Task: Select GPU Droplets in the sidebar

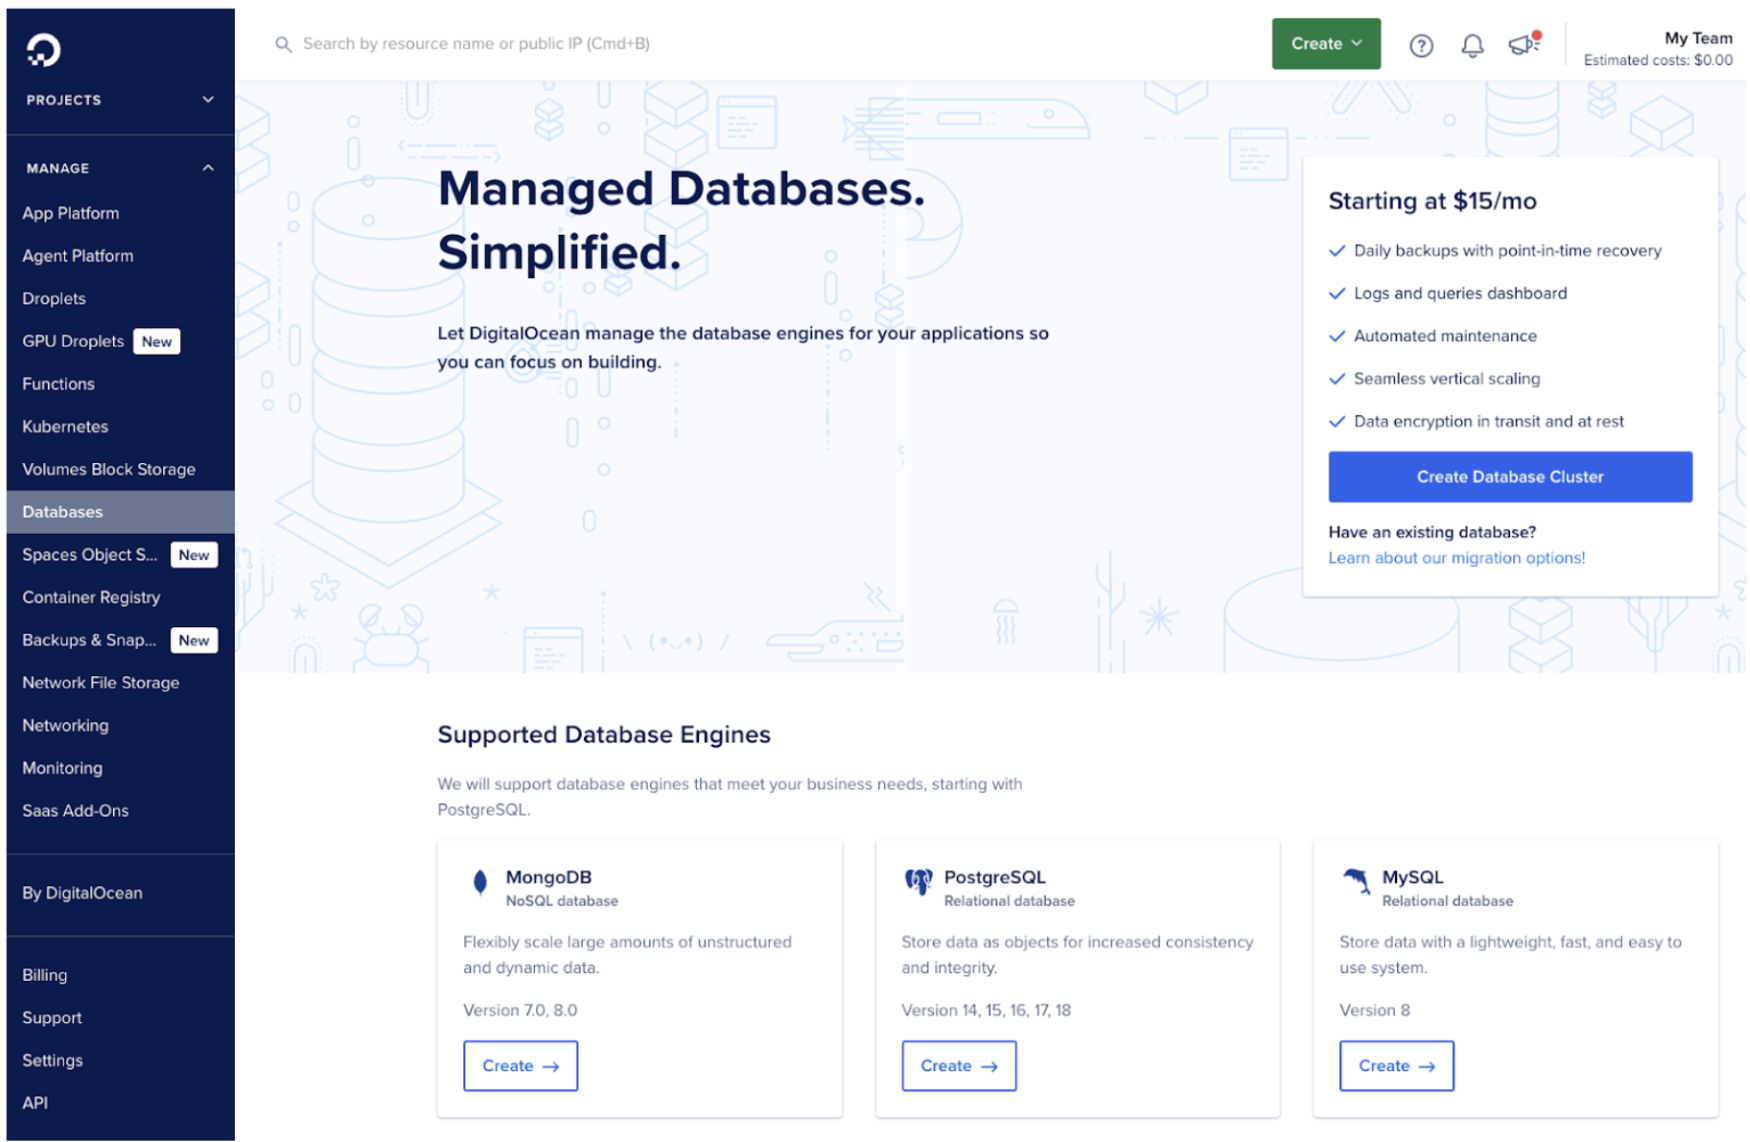Action: coord(72,341)
